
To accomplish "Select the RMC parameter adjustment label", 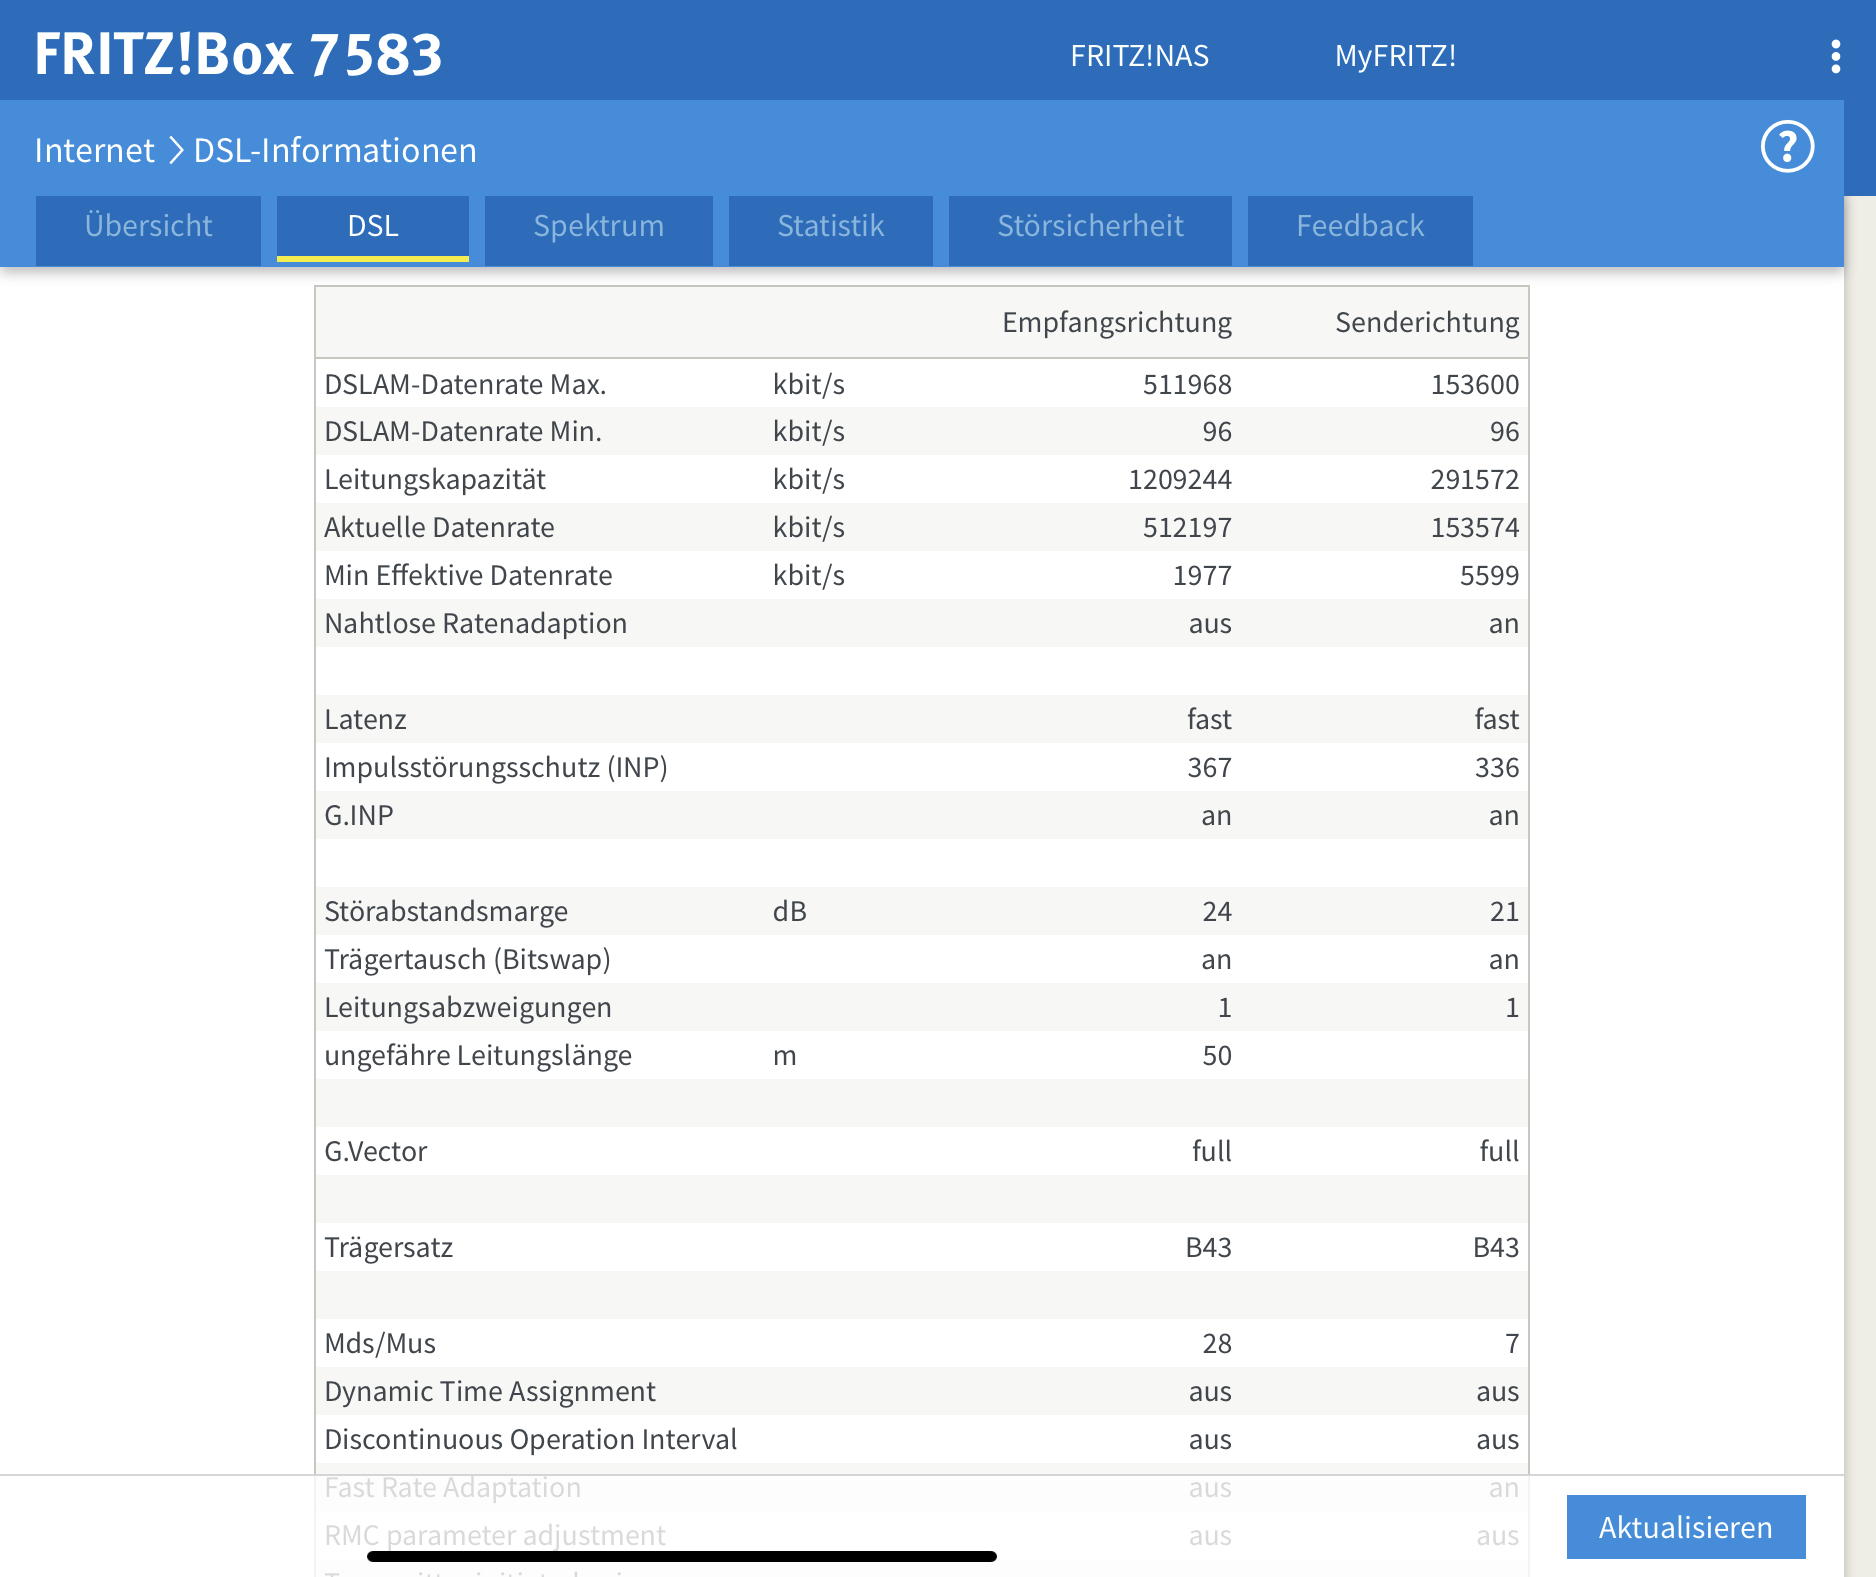I will [495, 1535].
